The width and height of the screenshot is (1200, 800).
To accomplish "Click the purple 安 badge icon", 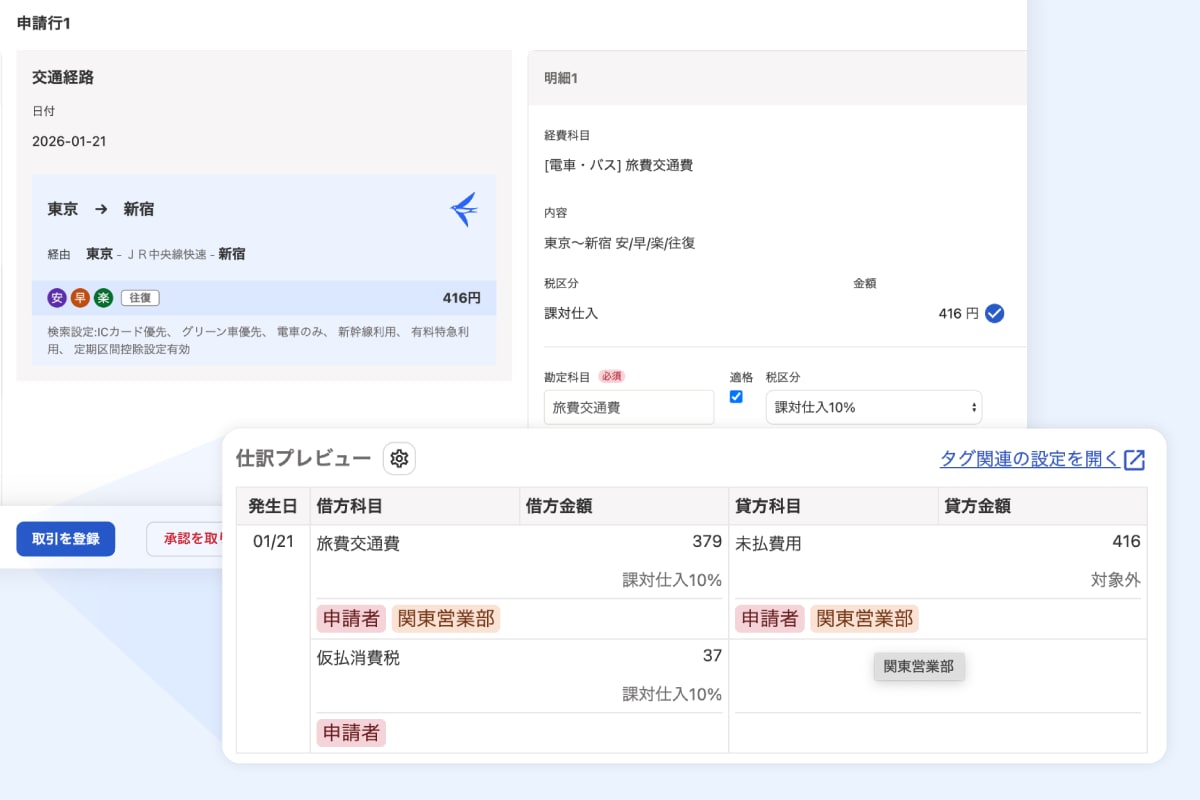I will coord(56,298).
